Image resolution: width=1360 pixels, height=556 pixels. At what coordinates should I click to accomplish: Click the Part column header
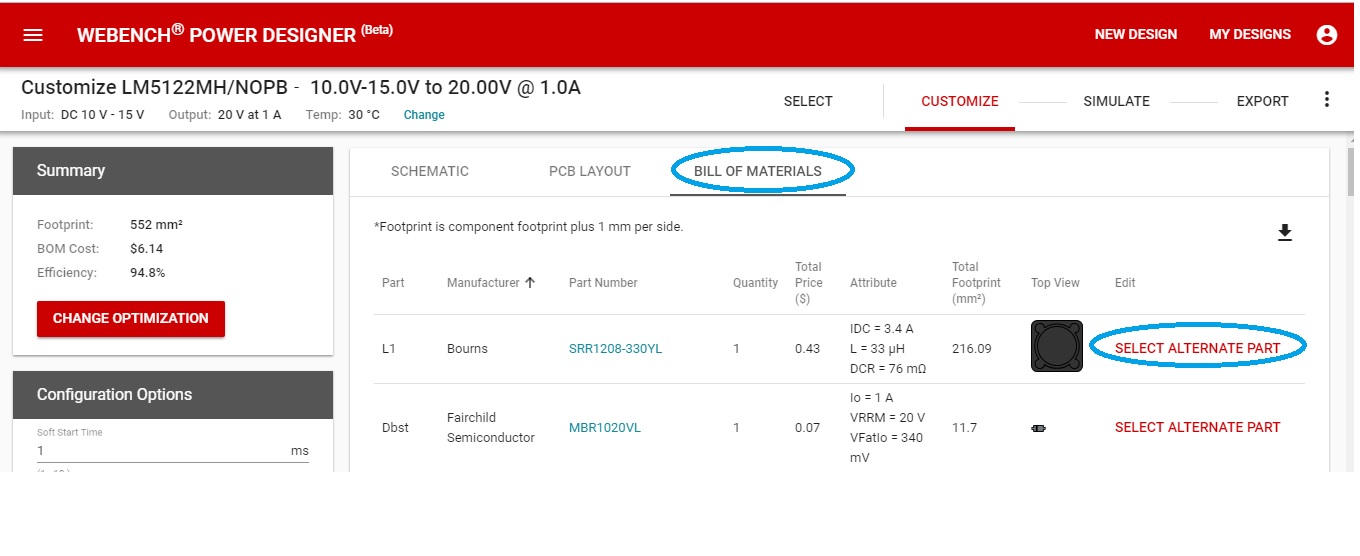(x=393, y=283)
